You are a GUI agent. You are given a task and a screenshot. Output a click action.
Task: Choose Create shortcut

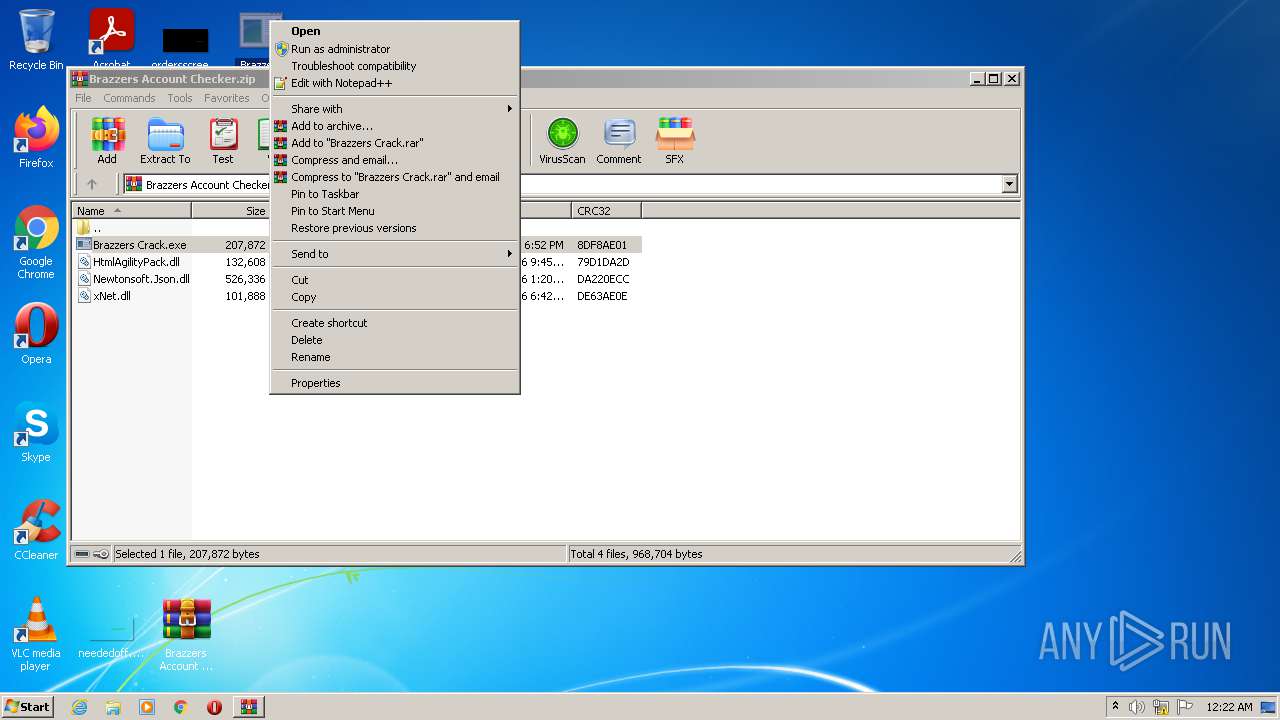point(395,323)
